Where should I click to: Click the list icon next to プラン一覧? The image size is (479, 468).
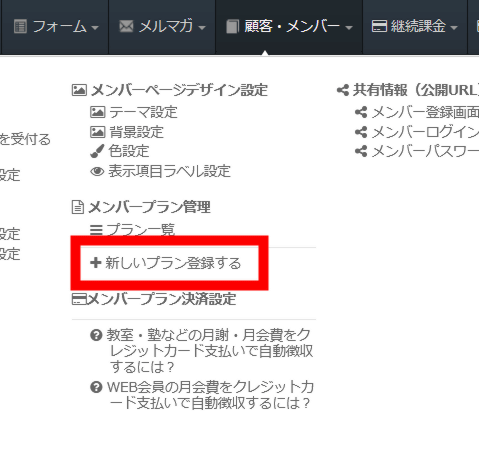click(96, 230)
